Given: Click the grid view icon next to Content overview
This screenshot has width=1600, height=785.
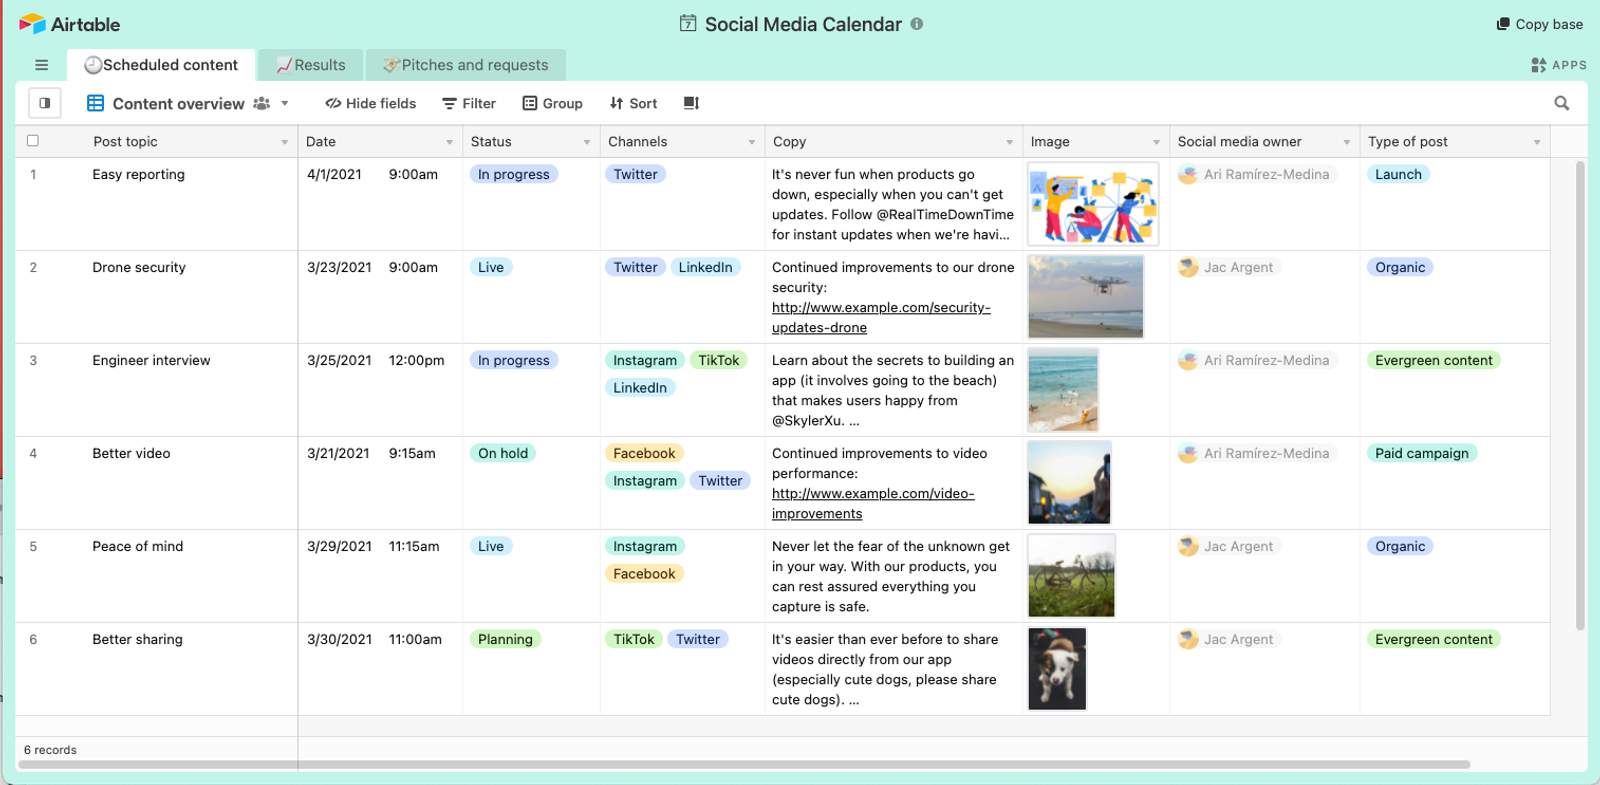Looking at the screenshot, I should click(96, 103).
